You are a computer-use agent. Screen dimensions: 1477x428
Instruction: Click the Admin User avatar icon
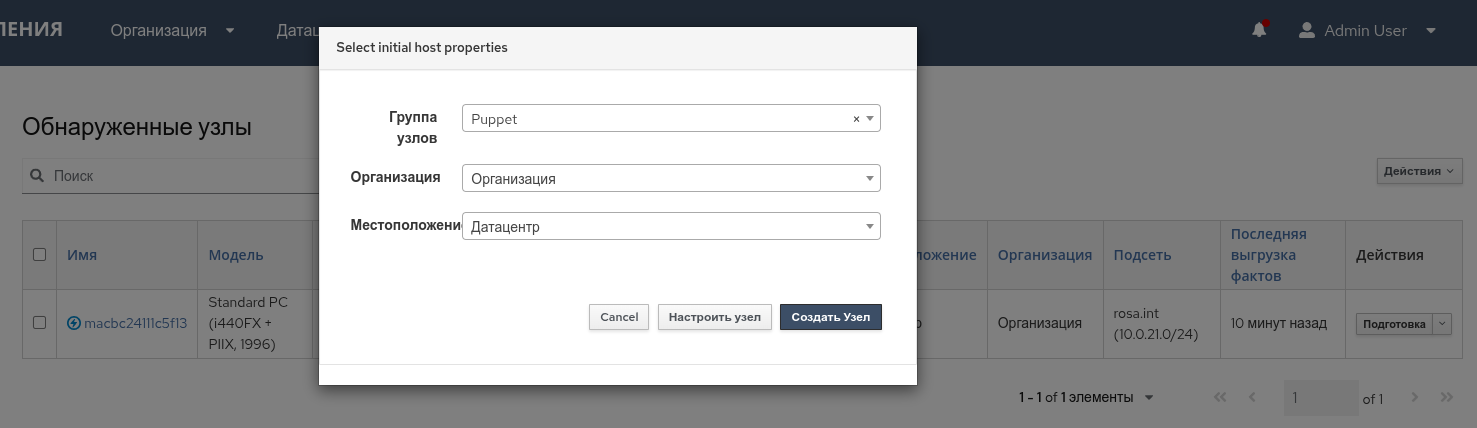click(1306, 30)
